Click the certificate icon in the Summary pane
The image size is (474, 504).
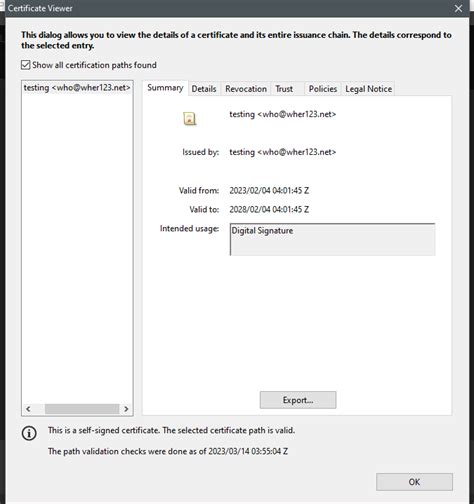tap(189, 119)
